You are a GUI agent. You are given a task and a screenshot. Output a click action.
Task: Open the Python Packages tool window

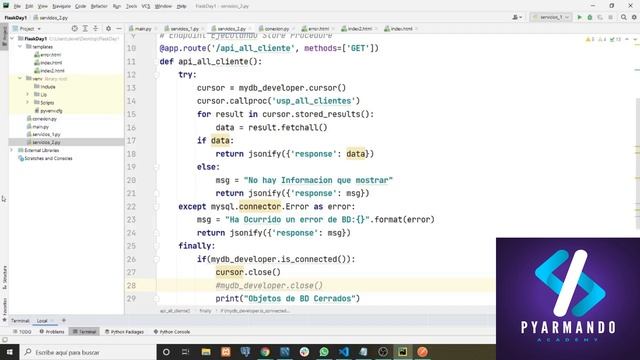pyautogui.click(x=124, y=332)
